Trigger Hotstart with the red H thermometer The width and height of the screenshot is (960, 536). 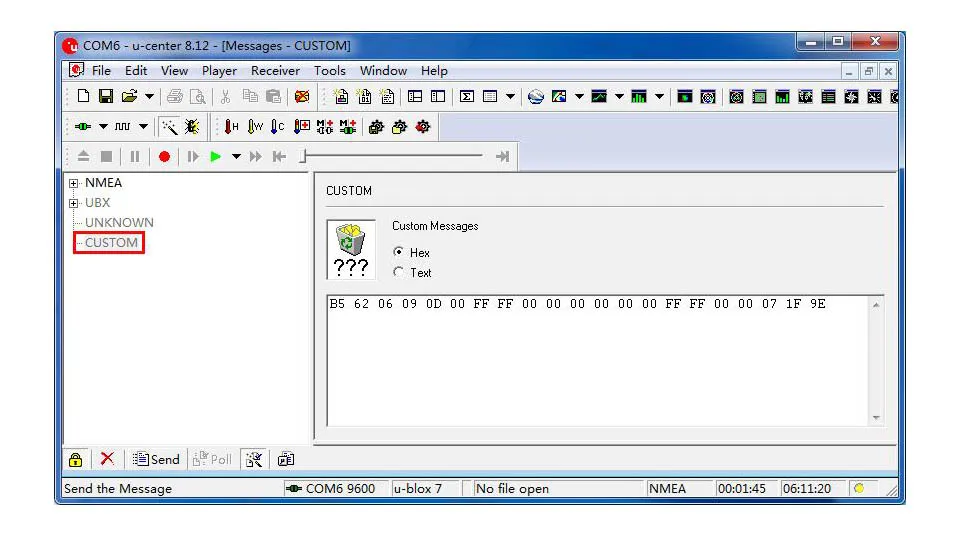(231, 127)
